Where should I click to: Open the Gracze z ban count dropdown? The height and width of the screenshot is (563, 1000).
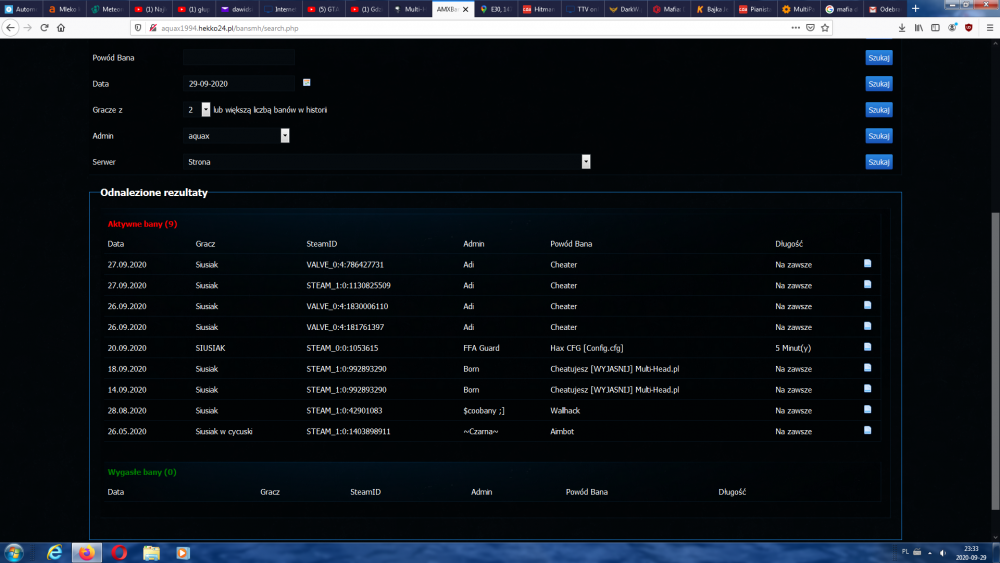(x=206, y=110)
